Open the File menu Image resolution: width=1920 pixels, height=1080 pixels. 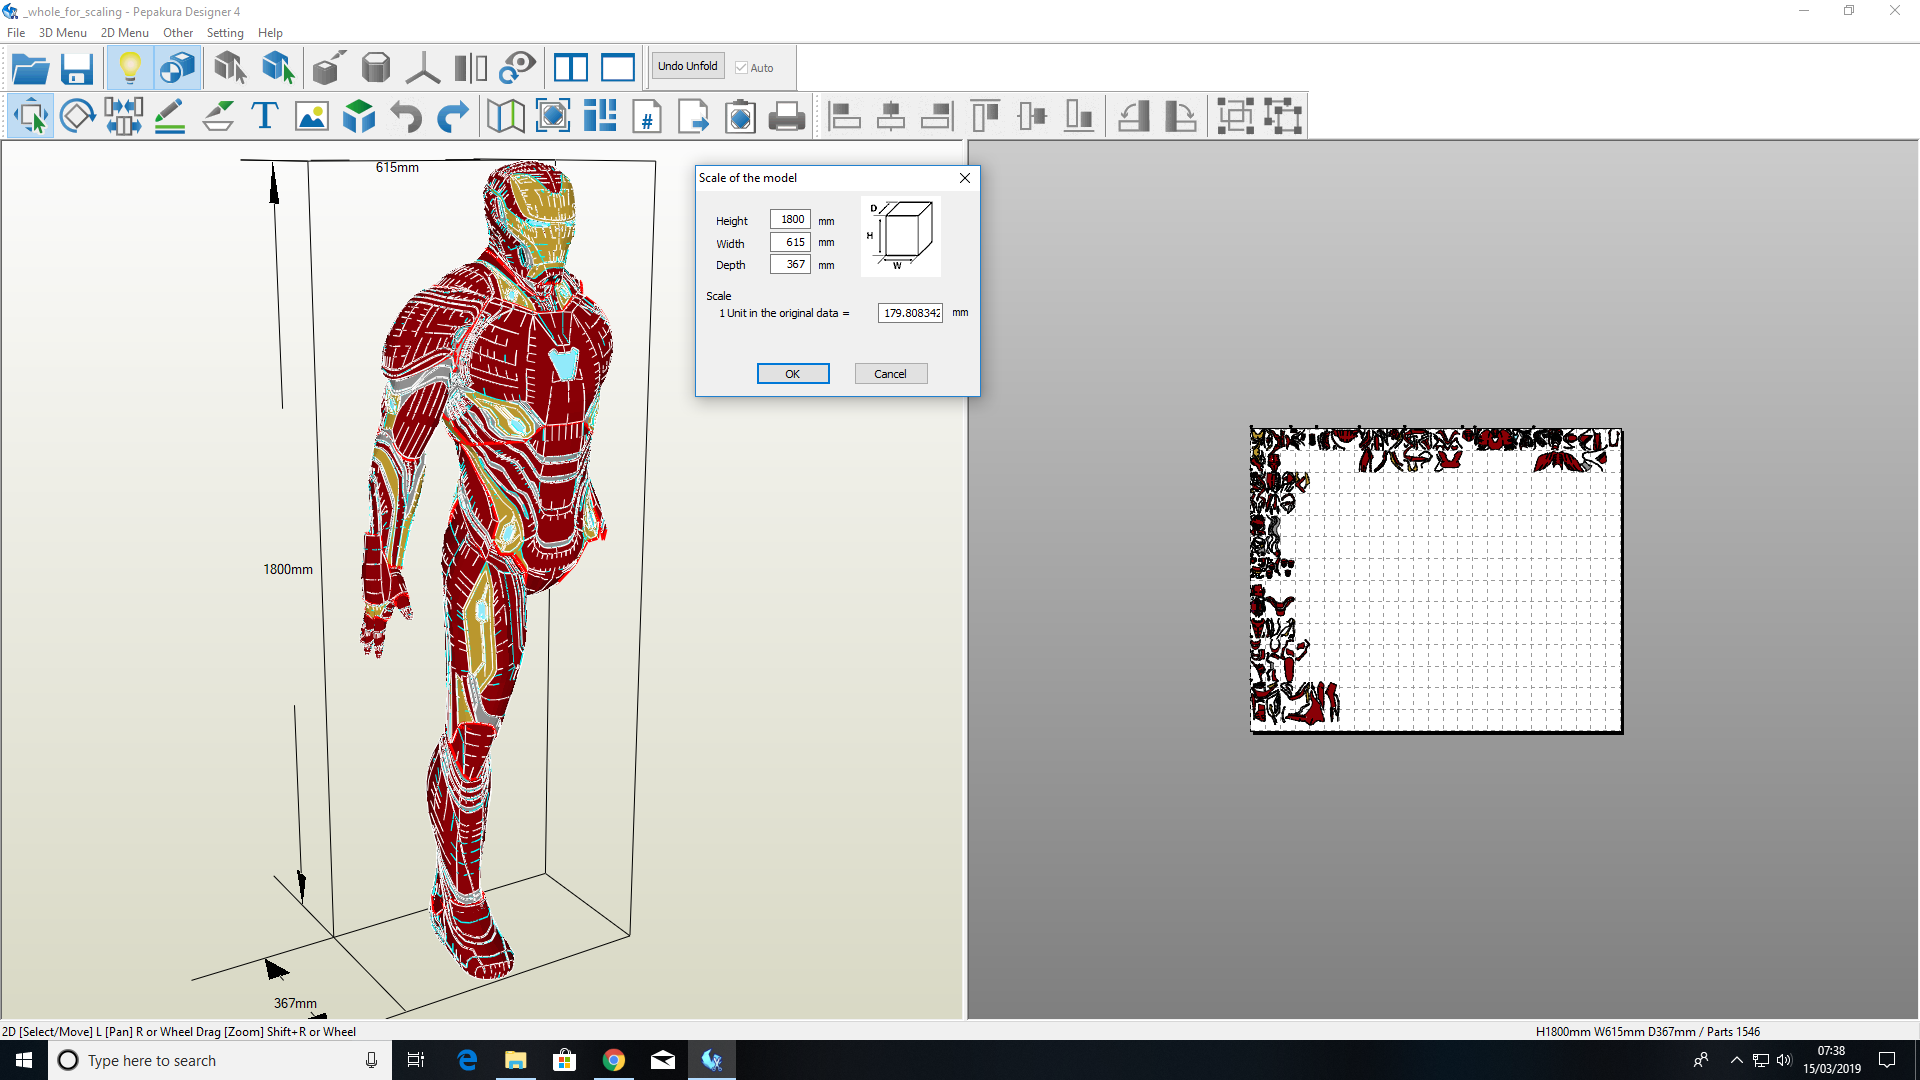[x=16, y=33]
